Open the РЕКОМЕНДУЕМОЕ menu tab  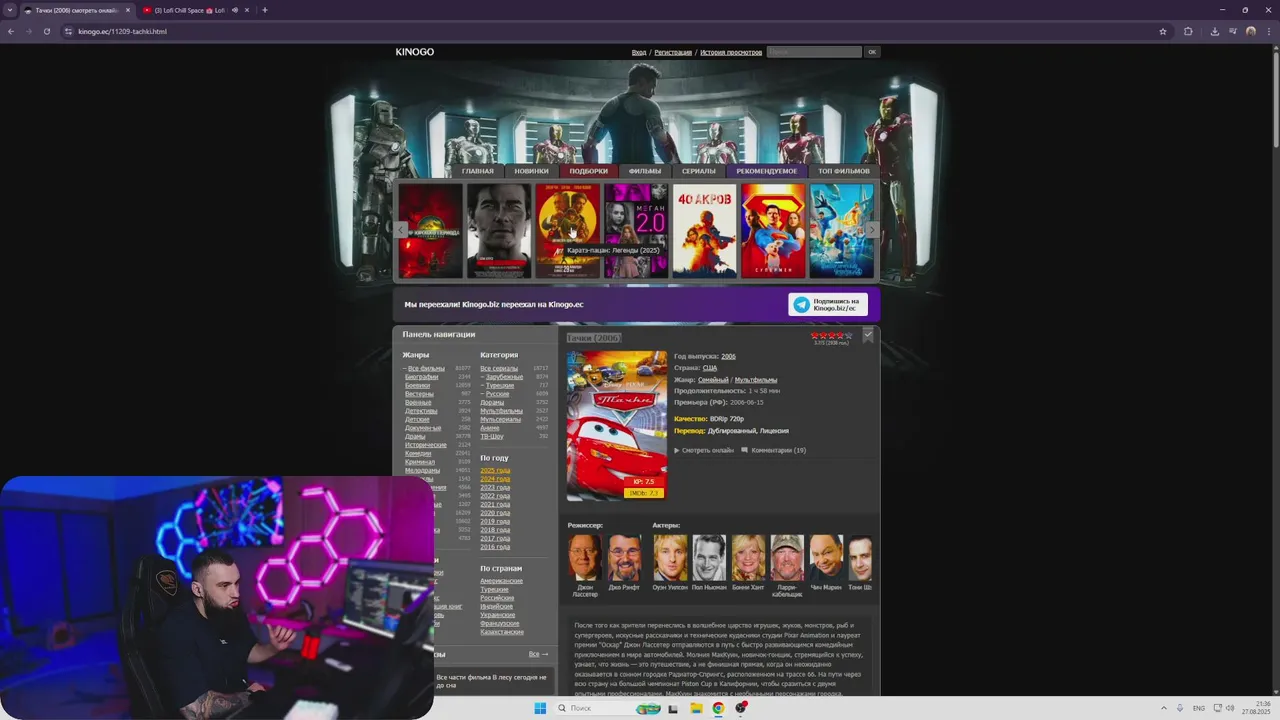click(x=766, y=171)
